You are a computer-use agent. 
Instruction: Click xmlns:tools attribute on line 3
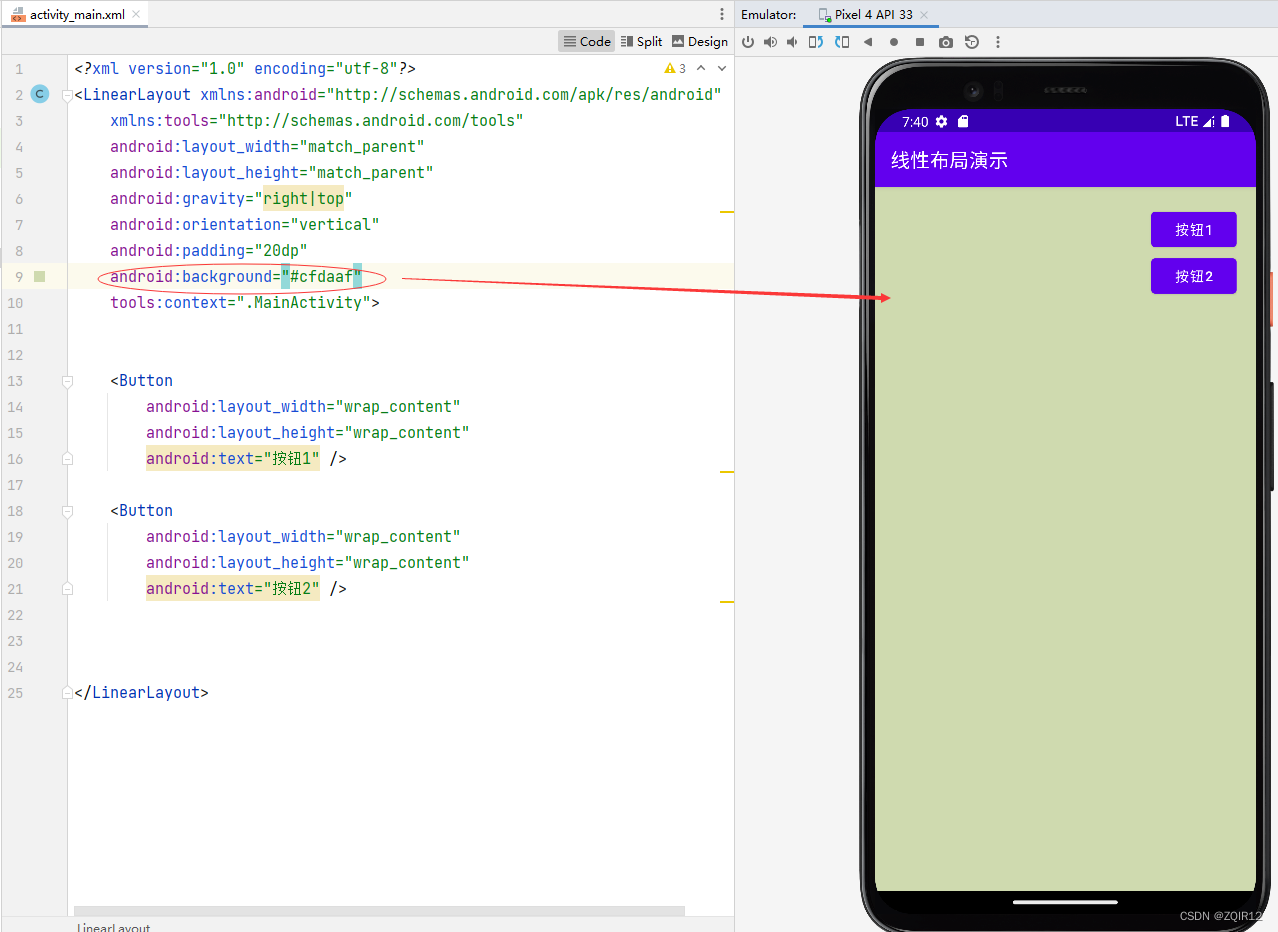[317, 120]
